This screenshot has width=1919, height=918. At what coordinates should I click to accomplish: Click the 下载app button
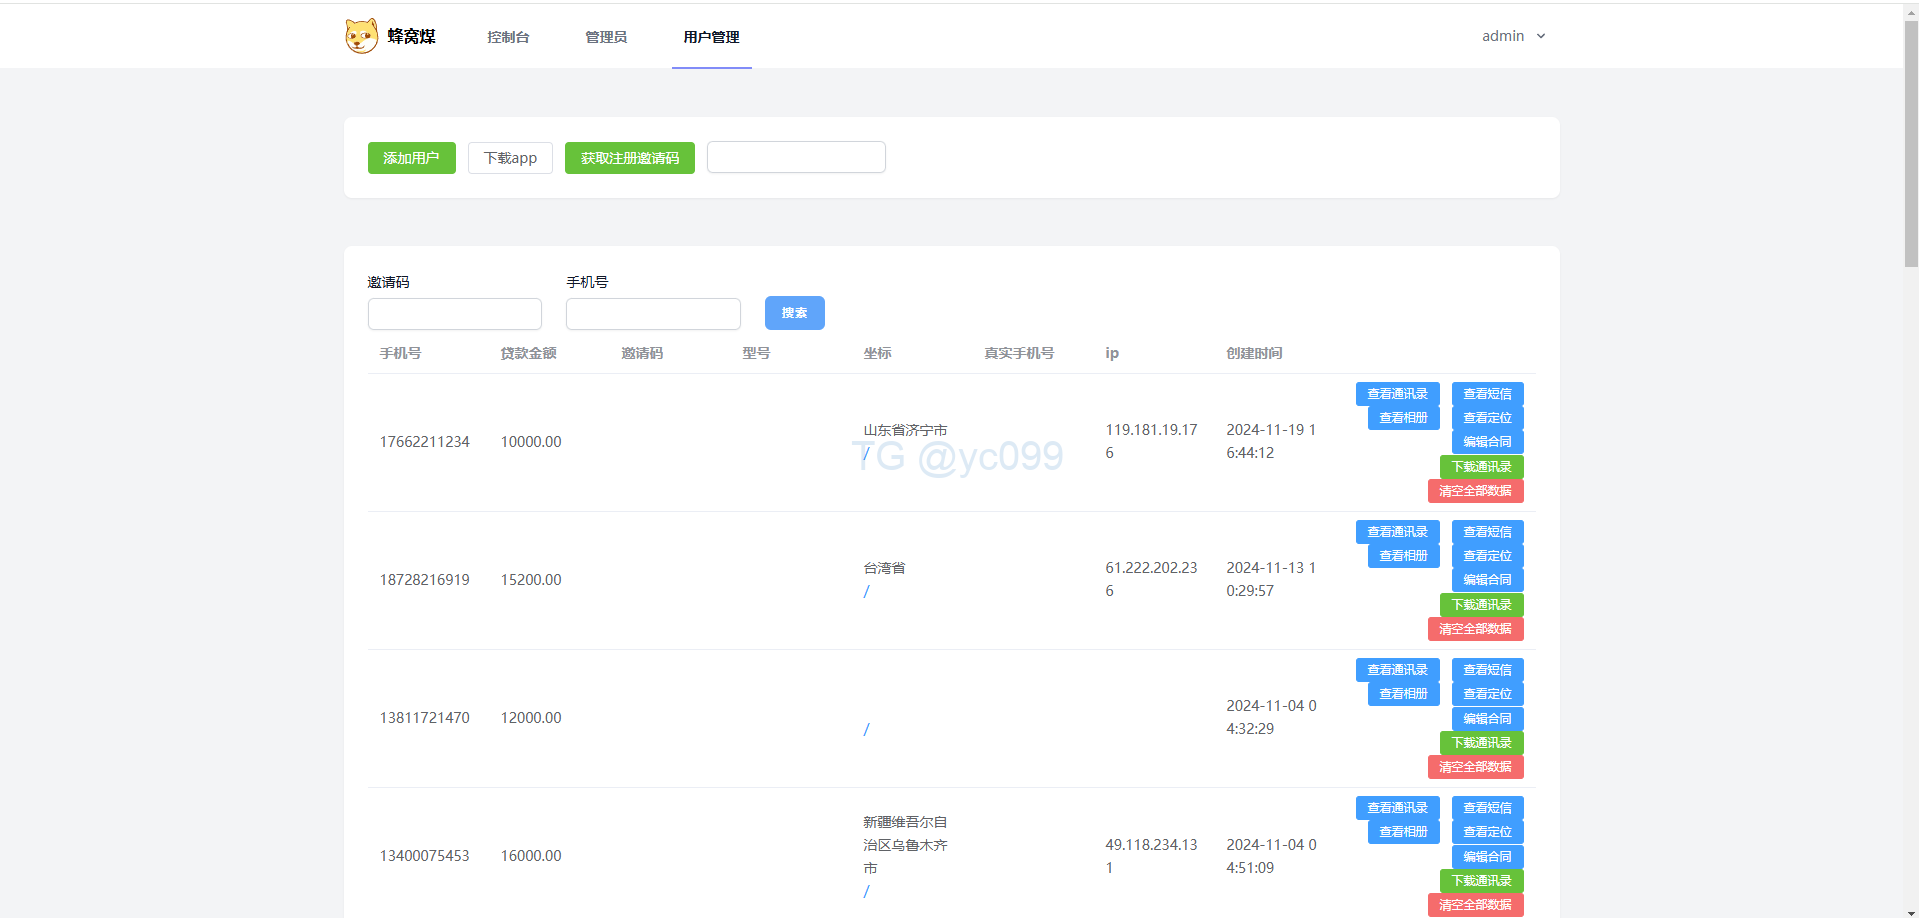point(510,158)
